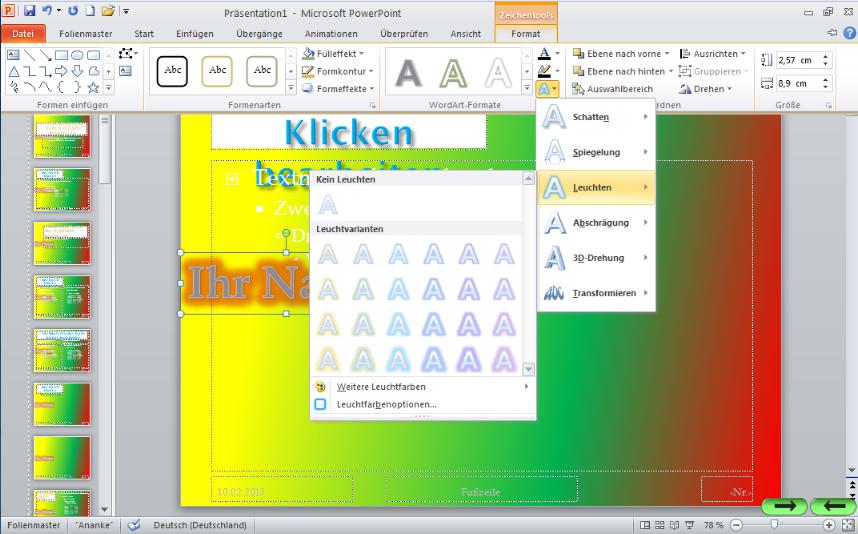Open PowerPoint Help question mark icon
This screenshot has height=534, width=858.
click(848, 33)
